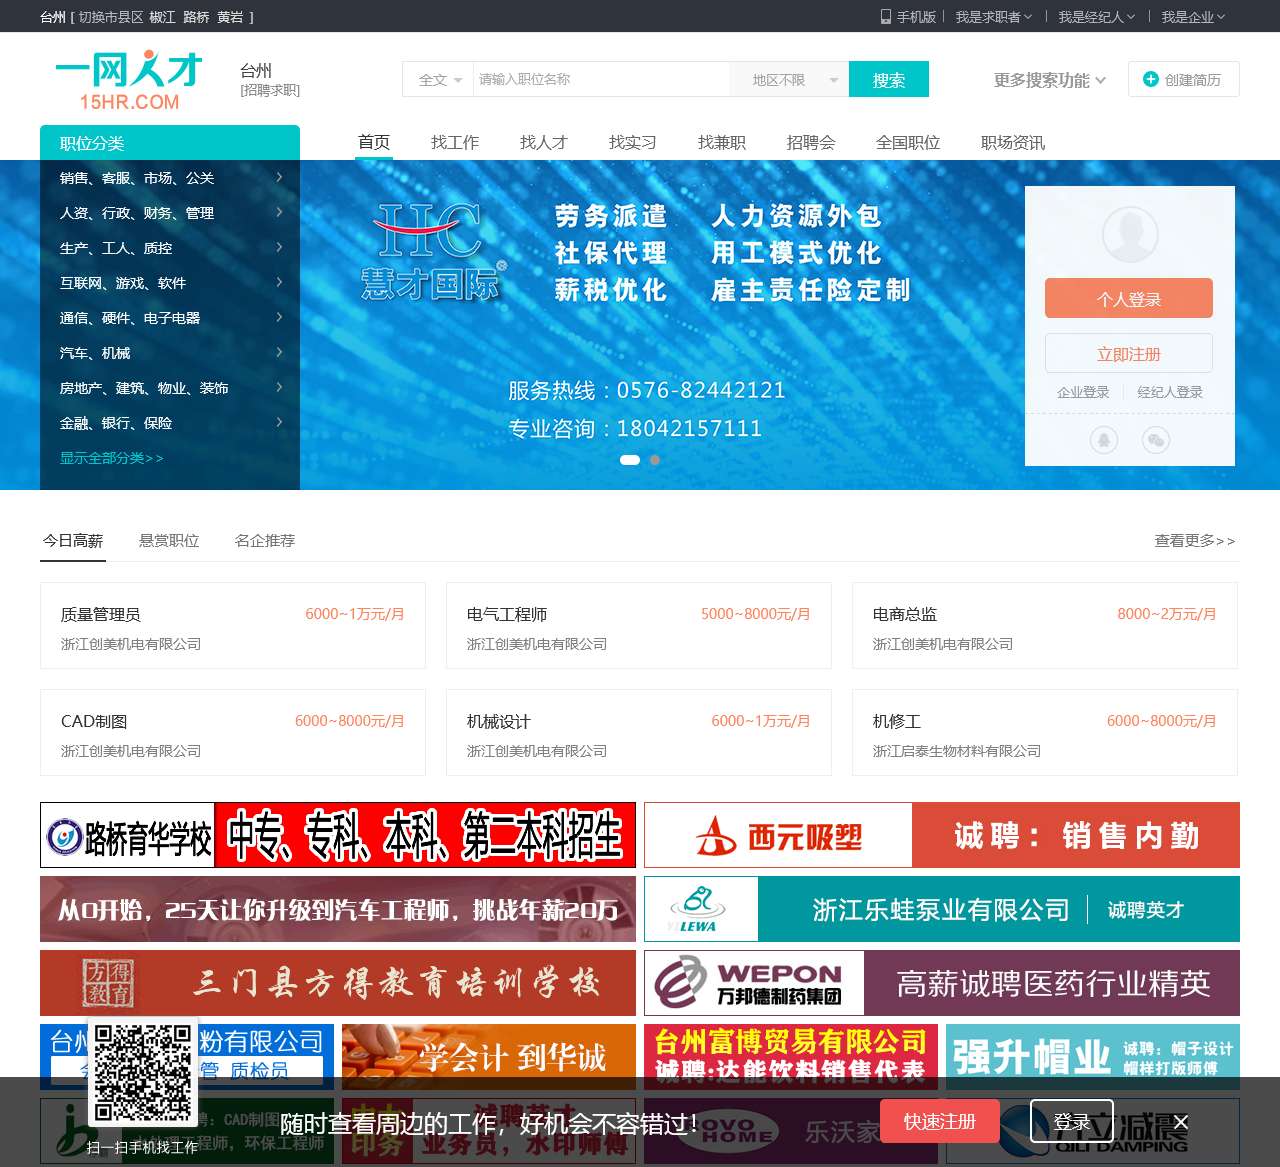Open the 招聘会 nav tab
This screenshot has height=1167, width=1280.
coord(811,142)
